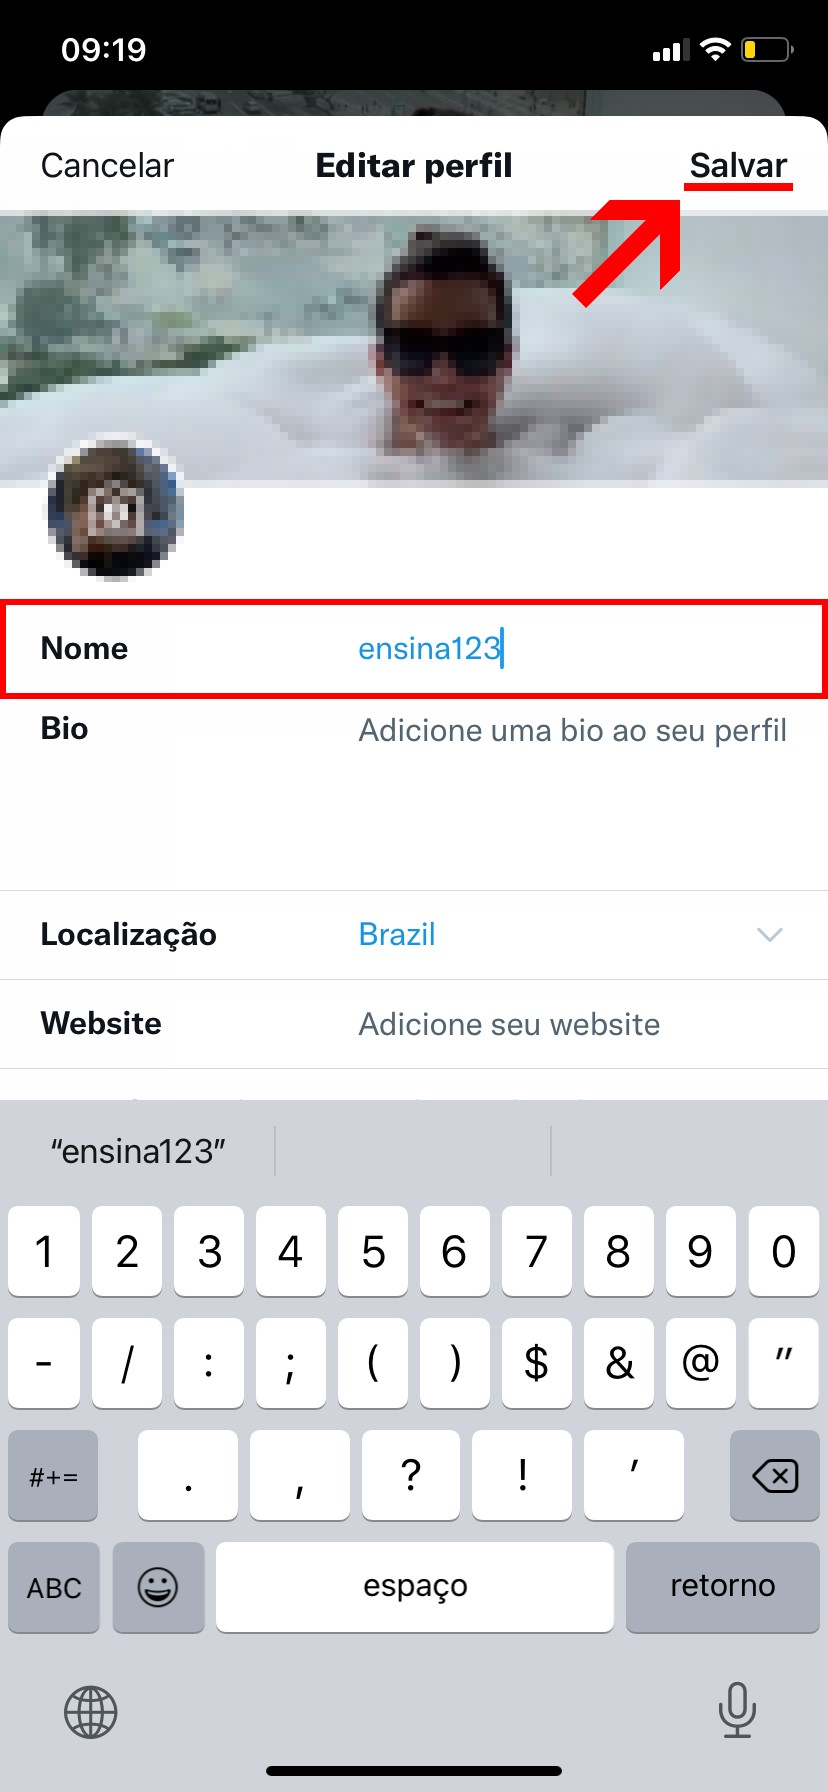Tap the globe language switcher icon
Image resolution: width=828 pixels, height=1792 pixels.
[91, 1711]
